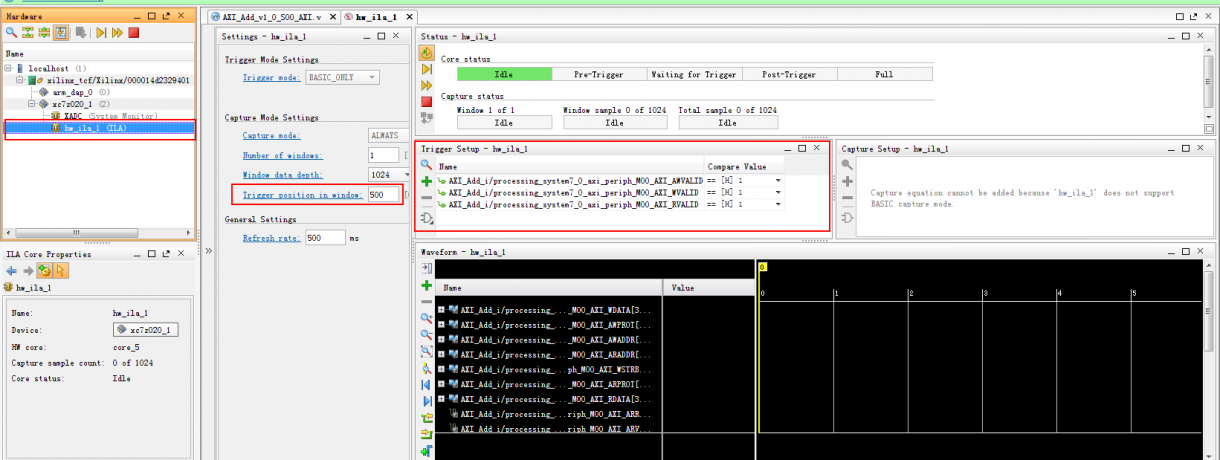Click minus icon to remove trigger probe
1220x460 pixels.
[x=426, y=199]
